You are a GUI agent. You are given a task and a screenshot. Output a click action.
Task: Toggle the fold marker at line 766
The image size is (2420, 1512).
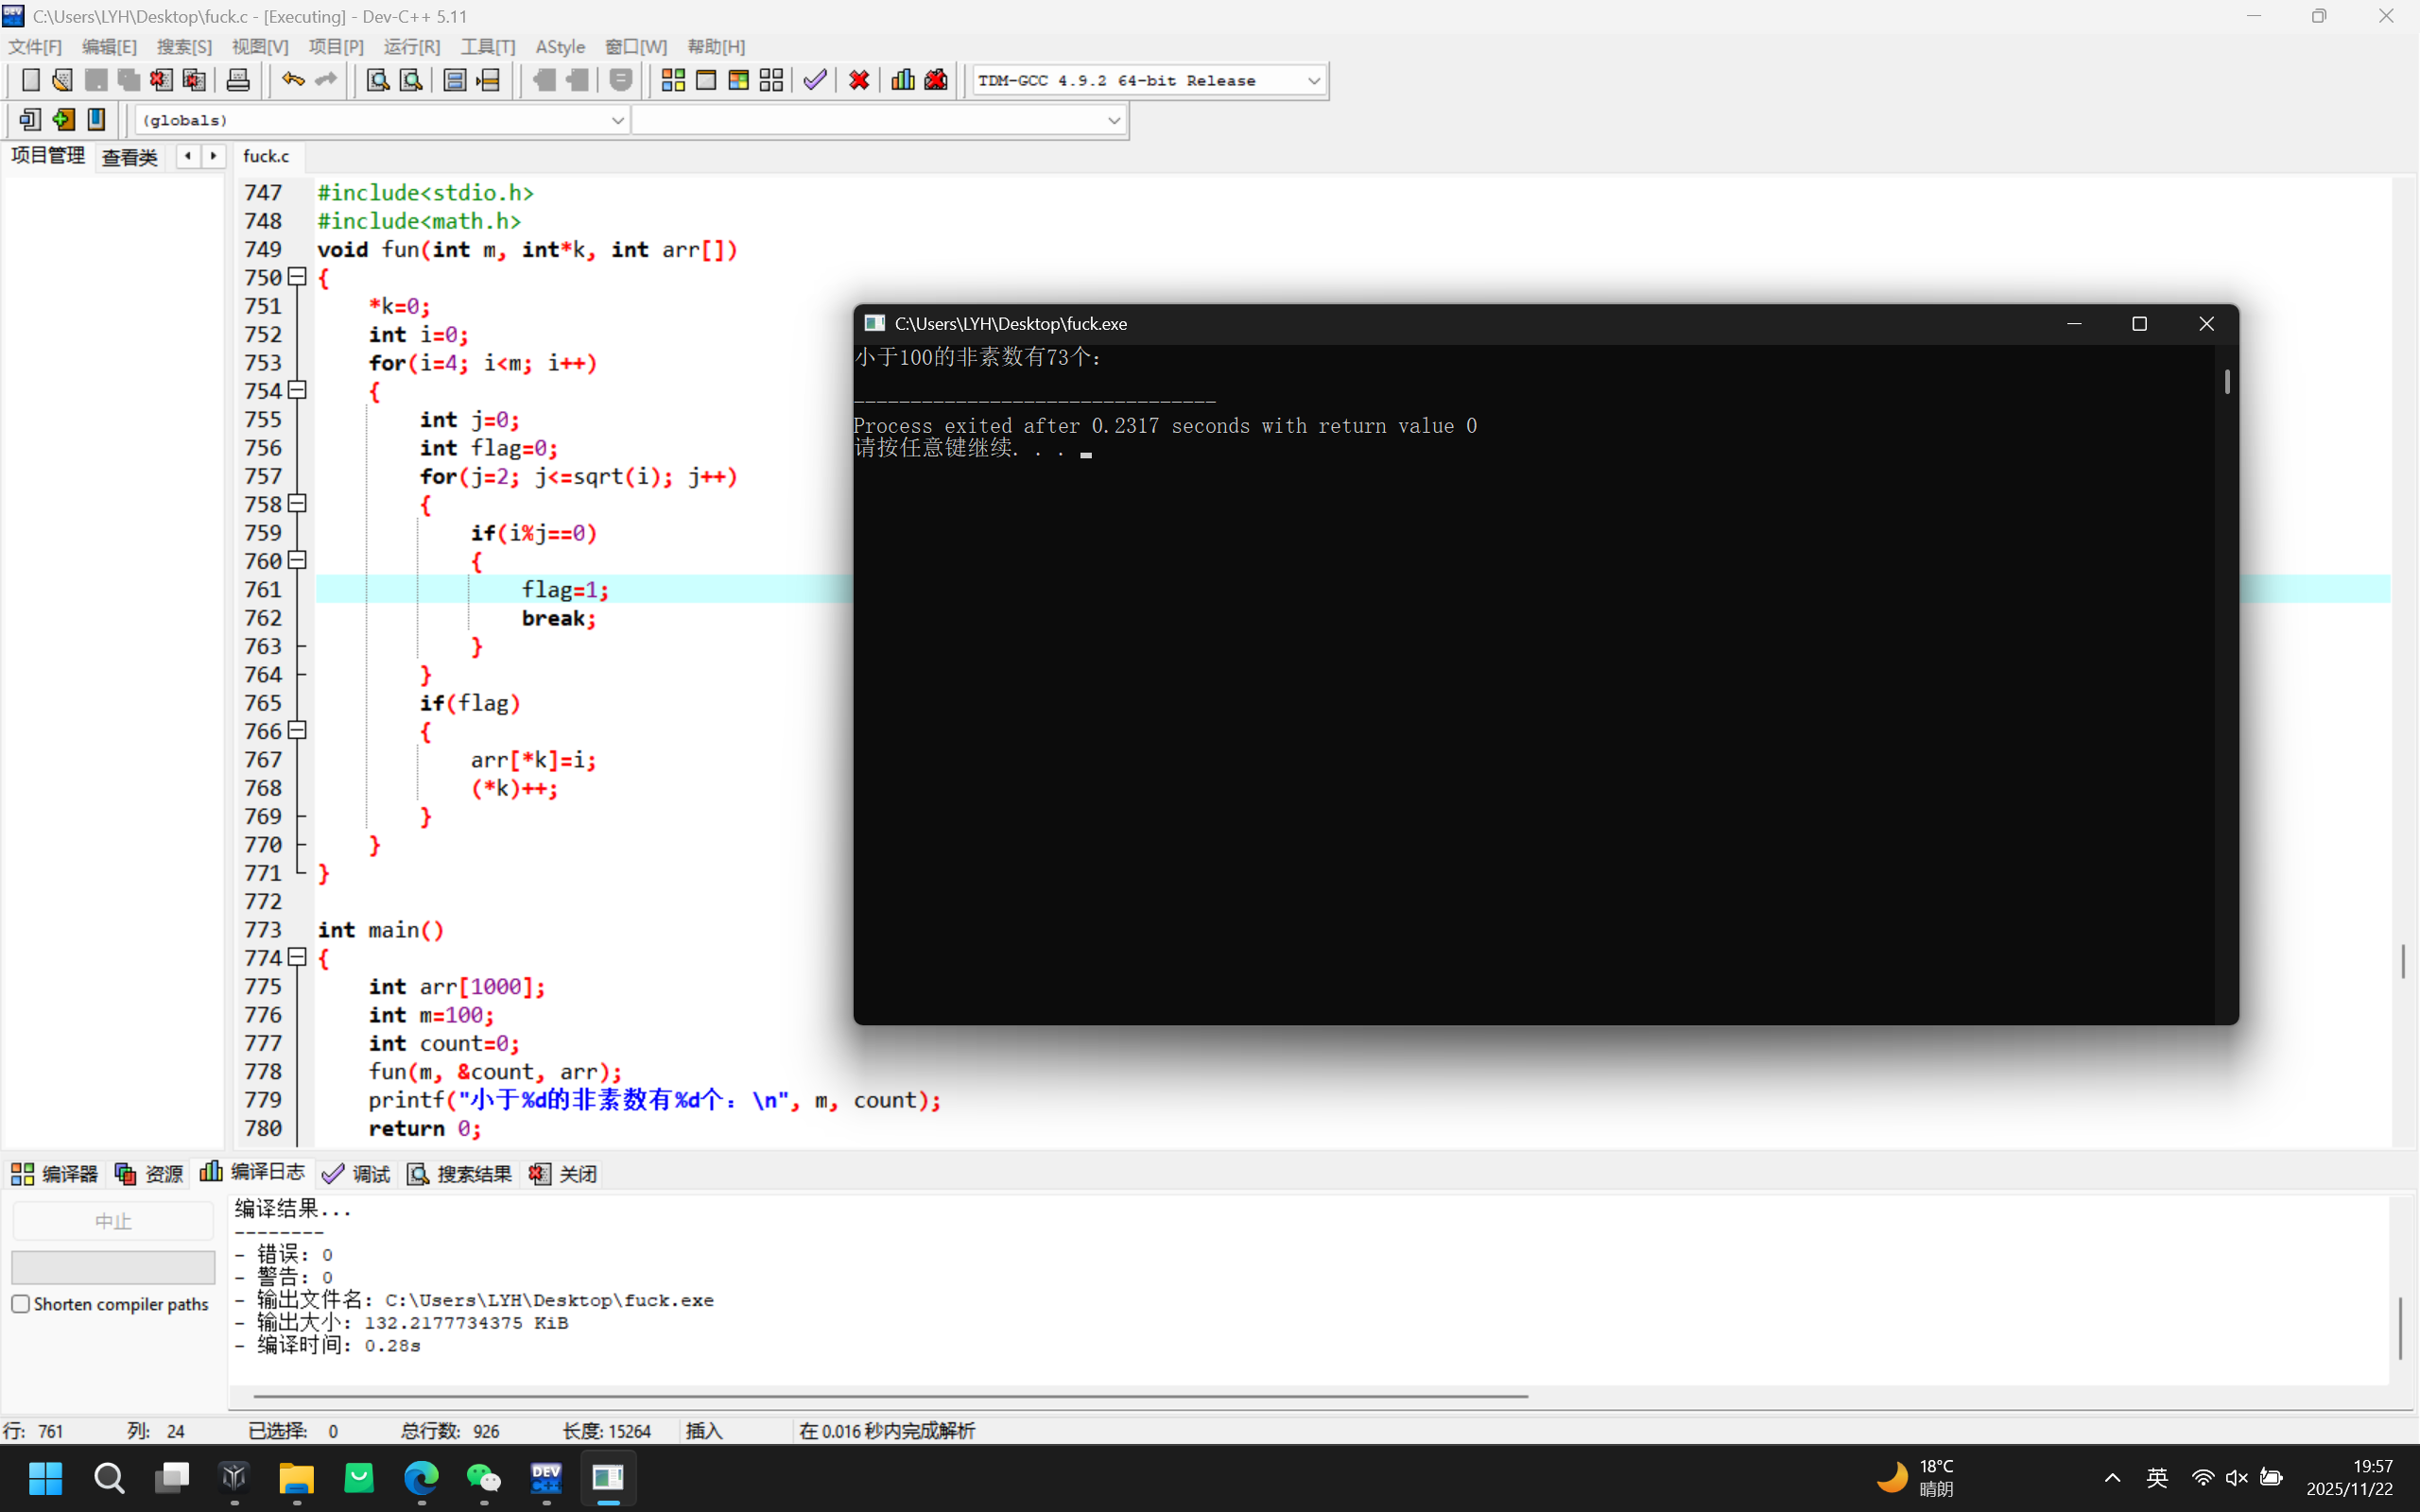tap(297, 730)
